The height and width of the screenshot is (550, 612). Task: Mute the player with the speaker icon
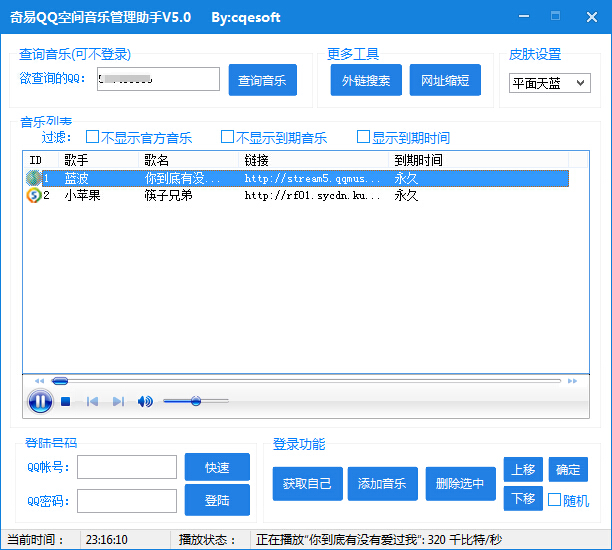145,402
